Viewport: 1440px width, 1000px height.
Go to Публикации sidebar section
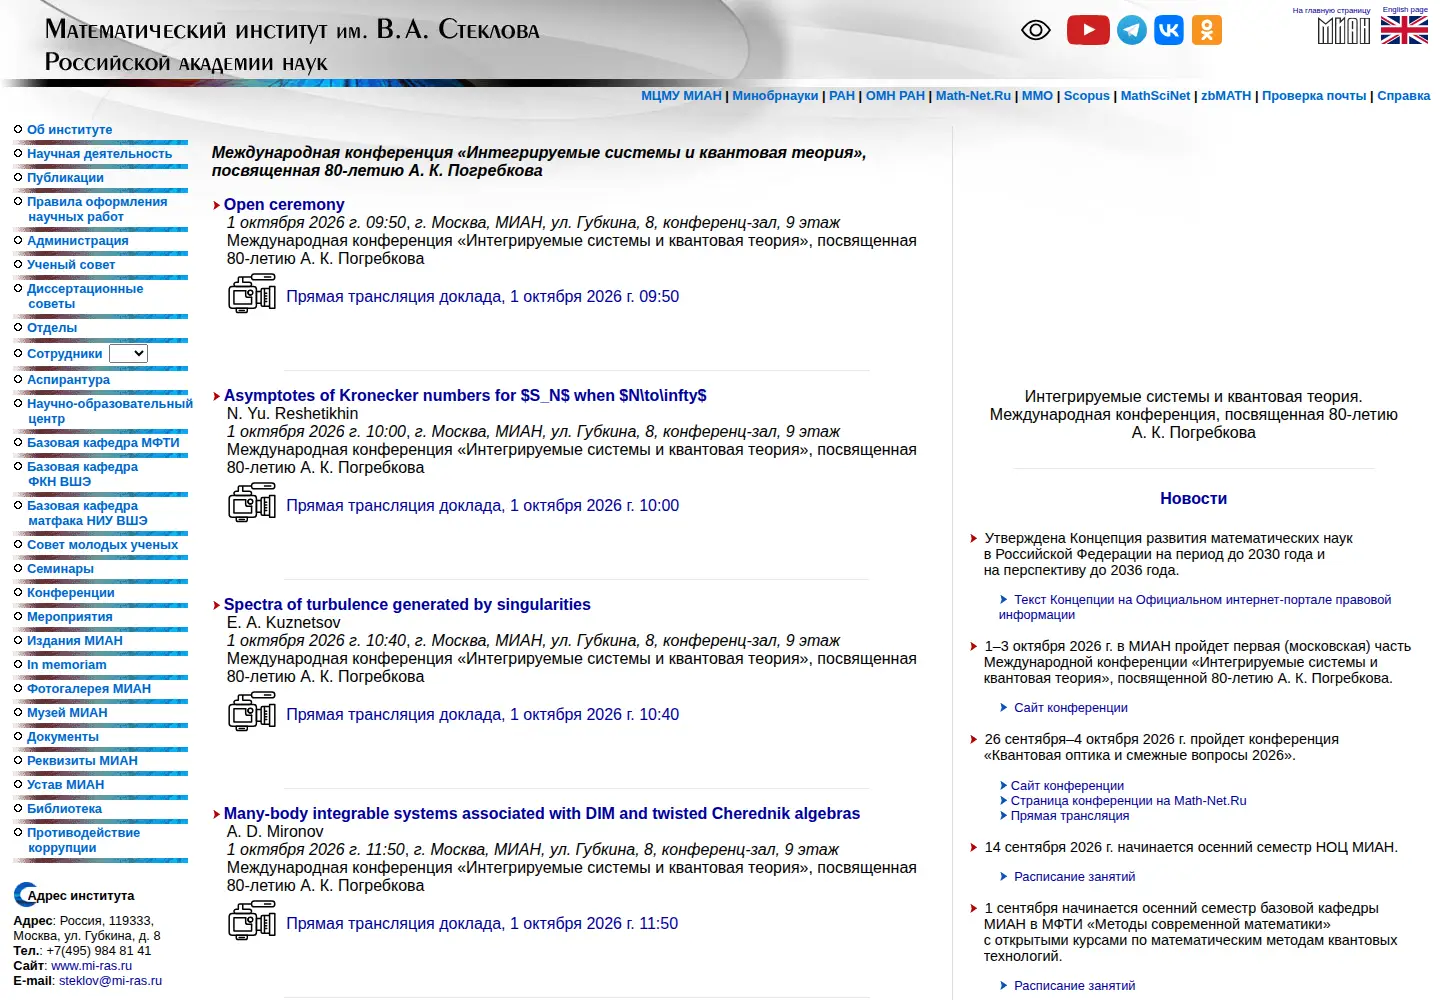pyautogui.click(x=65, y=178)
